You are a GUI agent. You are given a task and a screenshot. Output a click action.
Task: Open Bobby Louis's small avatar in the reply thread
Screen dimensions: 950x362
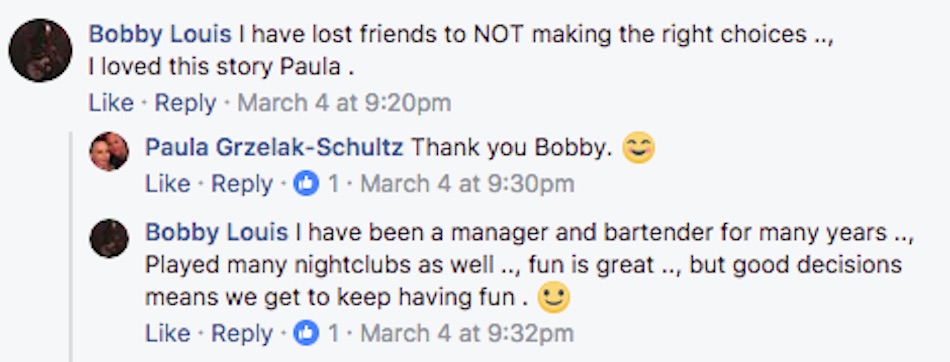(x=109, y=238)
